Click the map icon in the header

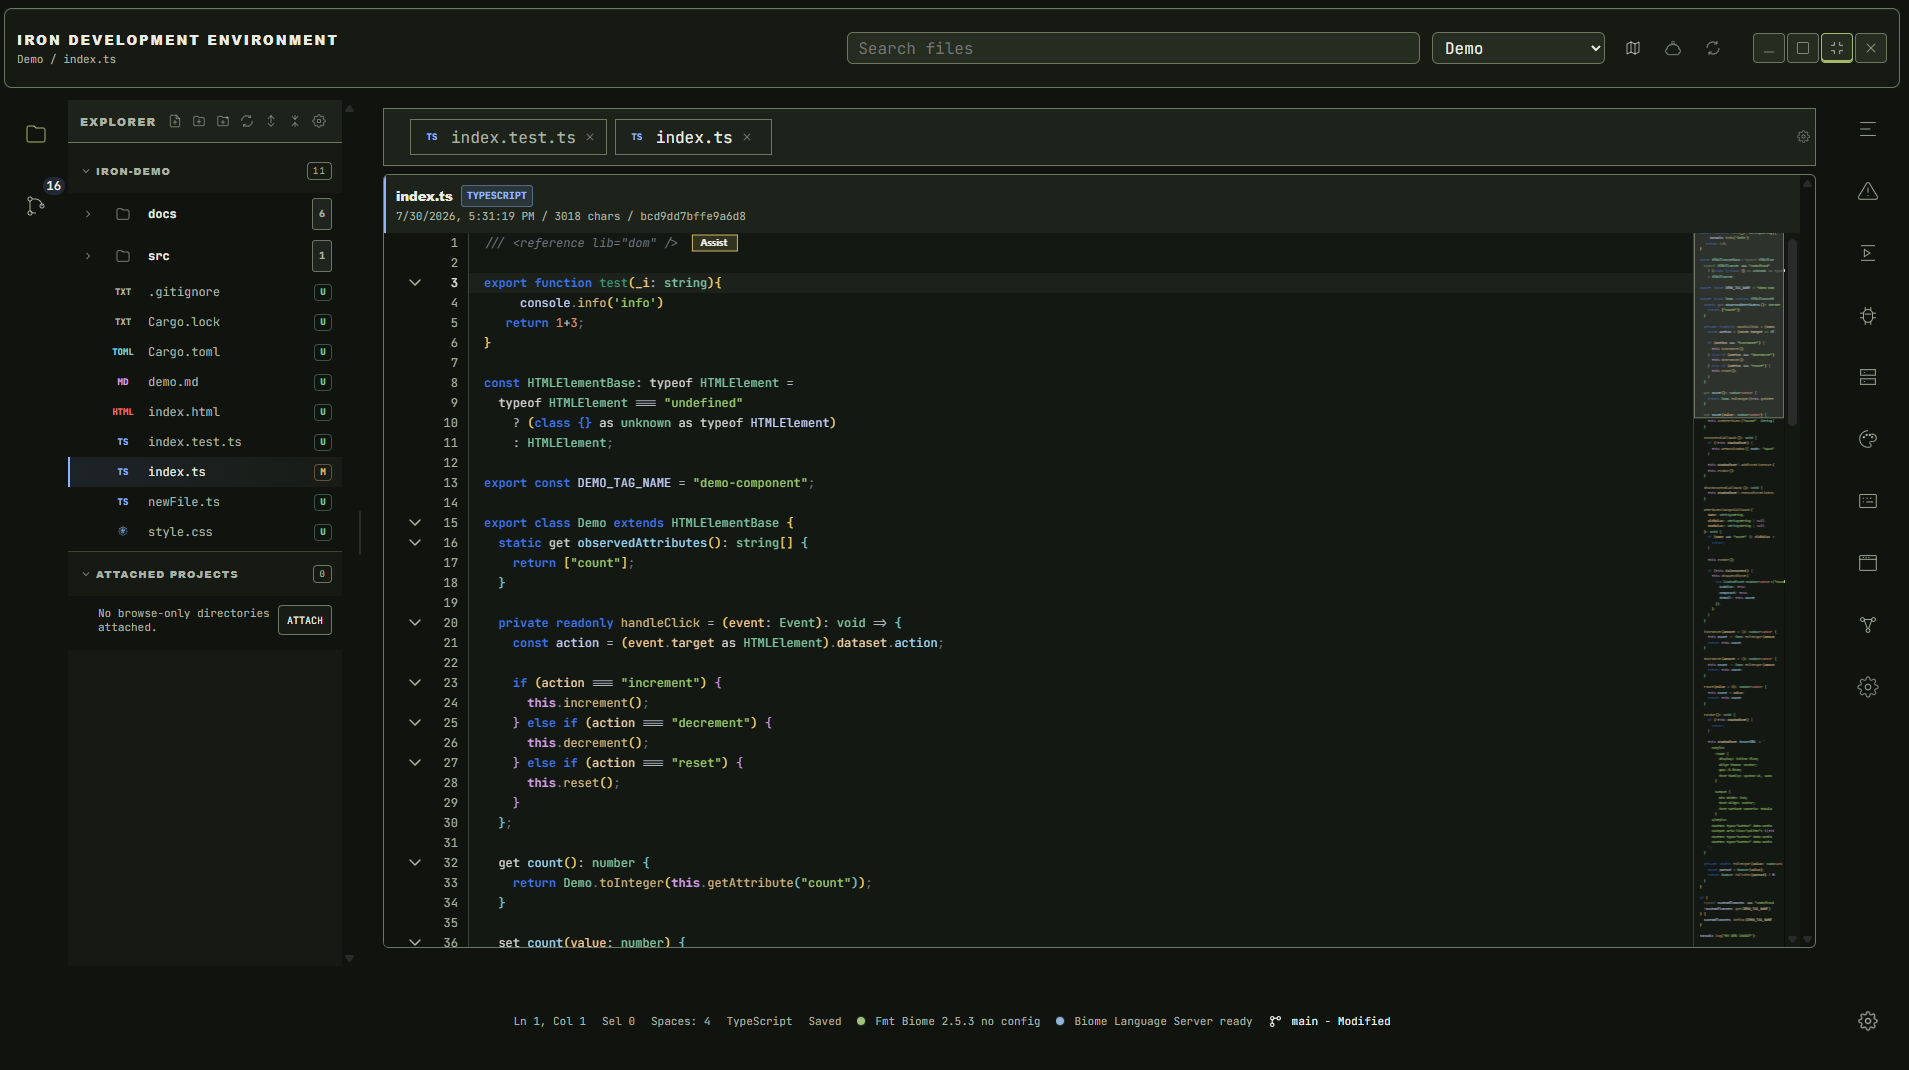point(1633,48)
